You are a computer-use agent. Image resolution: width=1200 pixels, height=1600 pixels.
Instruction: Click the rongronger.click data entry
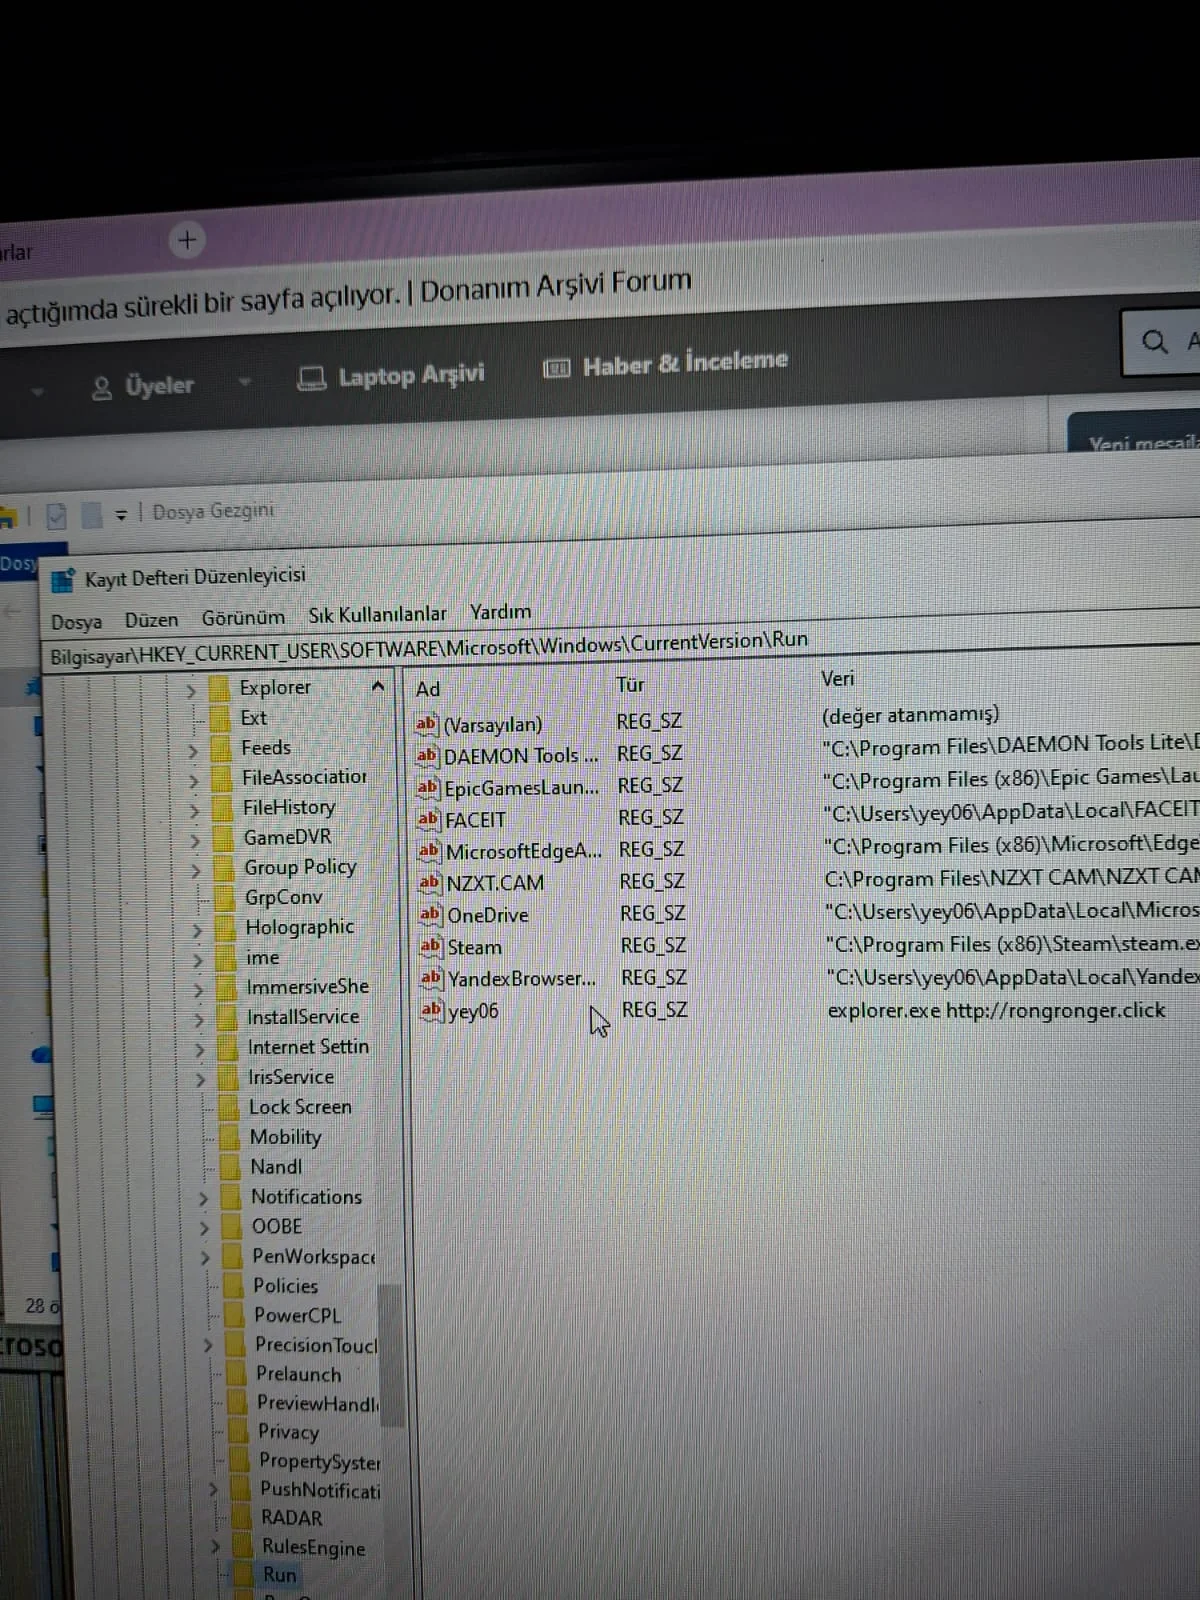[996, 1011]
